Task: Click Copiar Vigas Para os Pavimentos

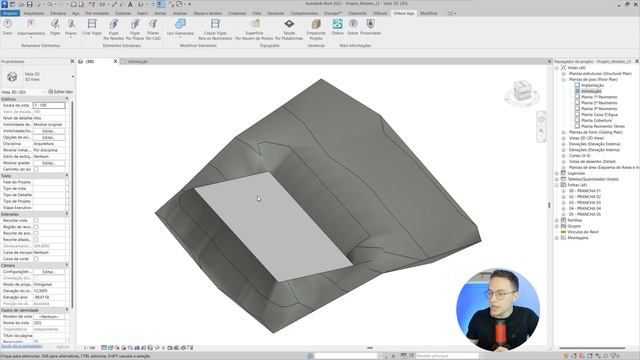Action: pyautogui.click(x=215, y=29)
